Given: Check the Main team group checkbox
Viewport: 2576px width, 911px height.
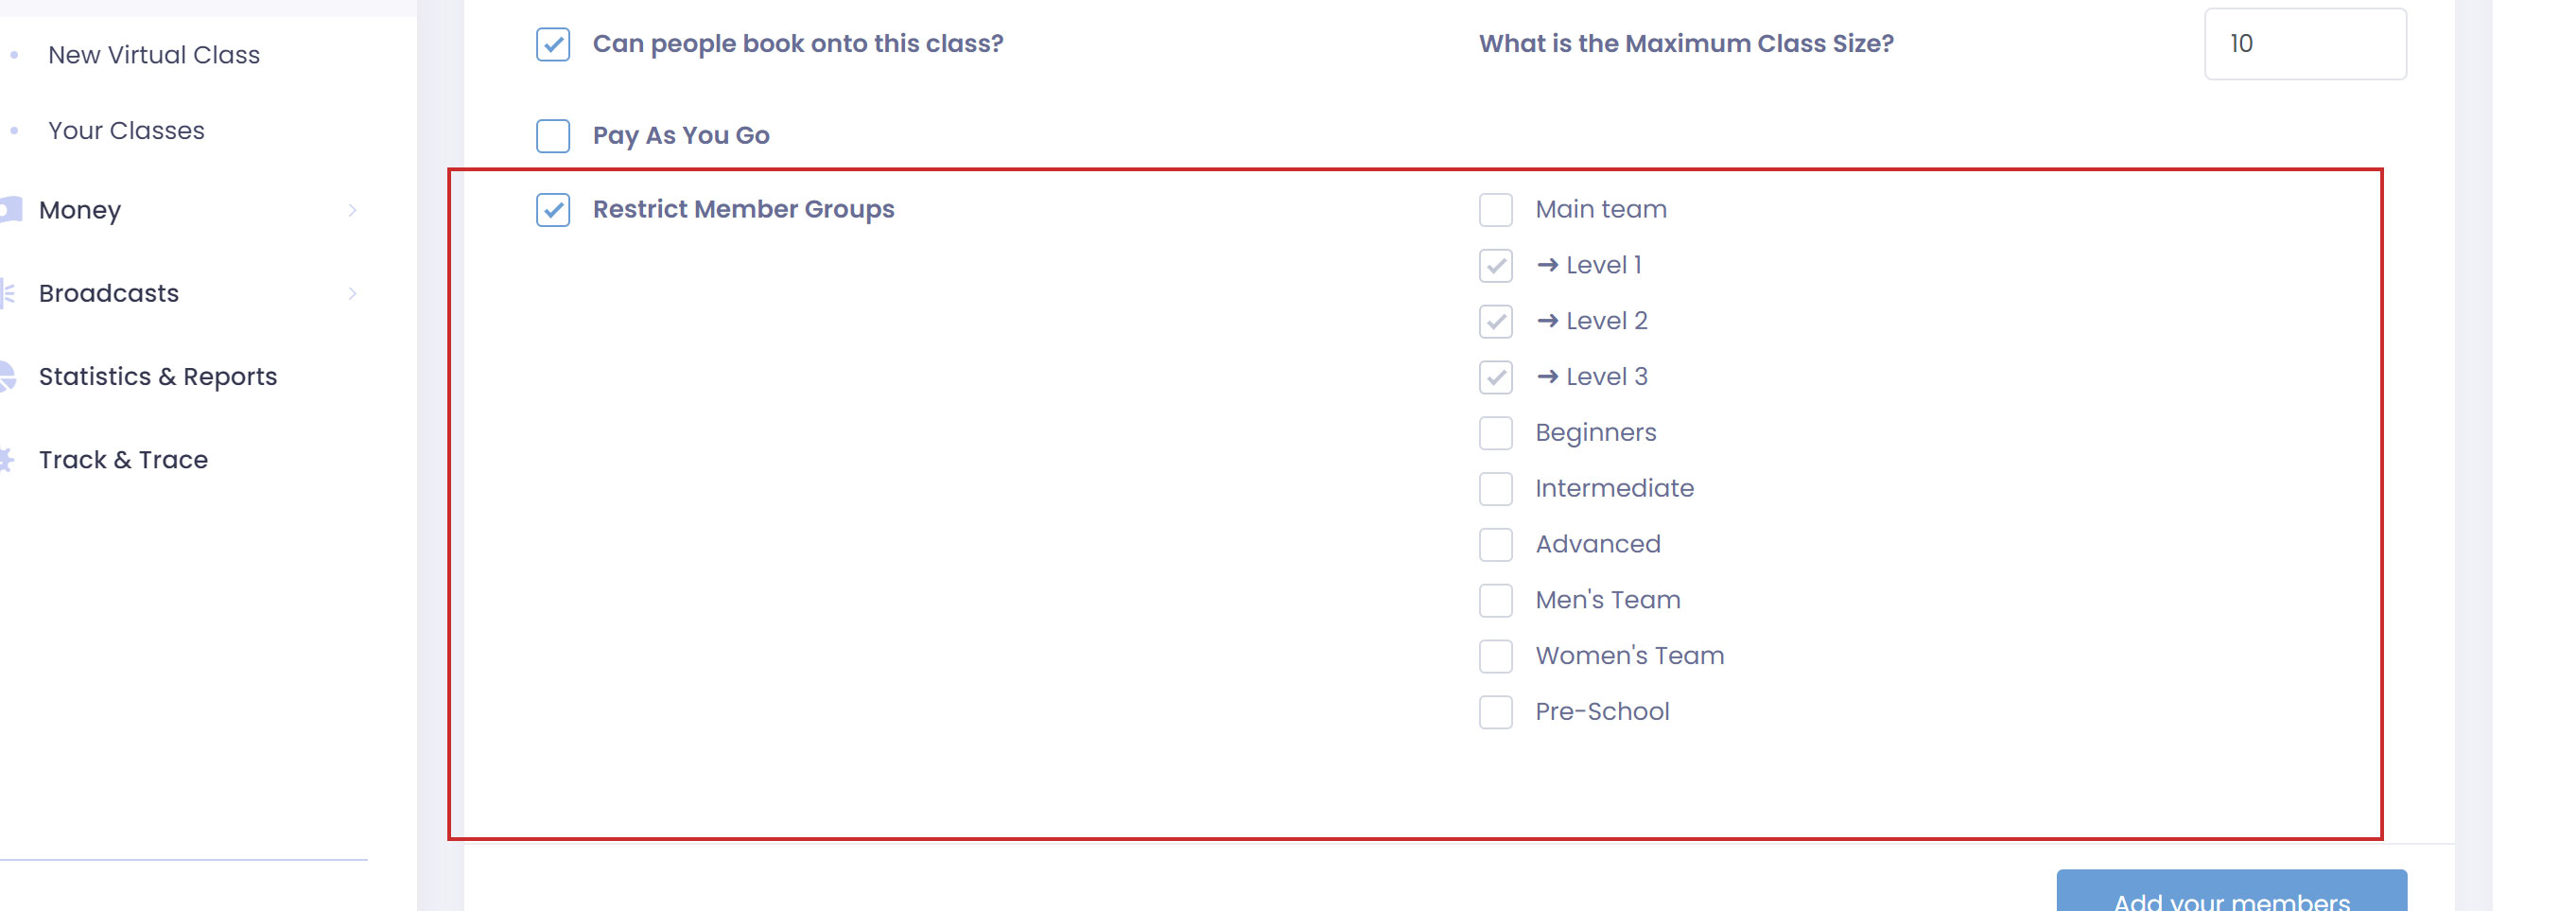Looking at the screenshot, I should tap(1495, 210).
